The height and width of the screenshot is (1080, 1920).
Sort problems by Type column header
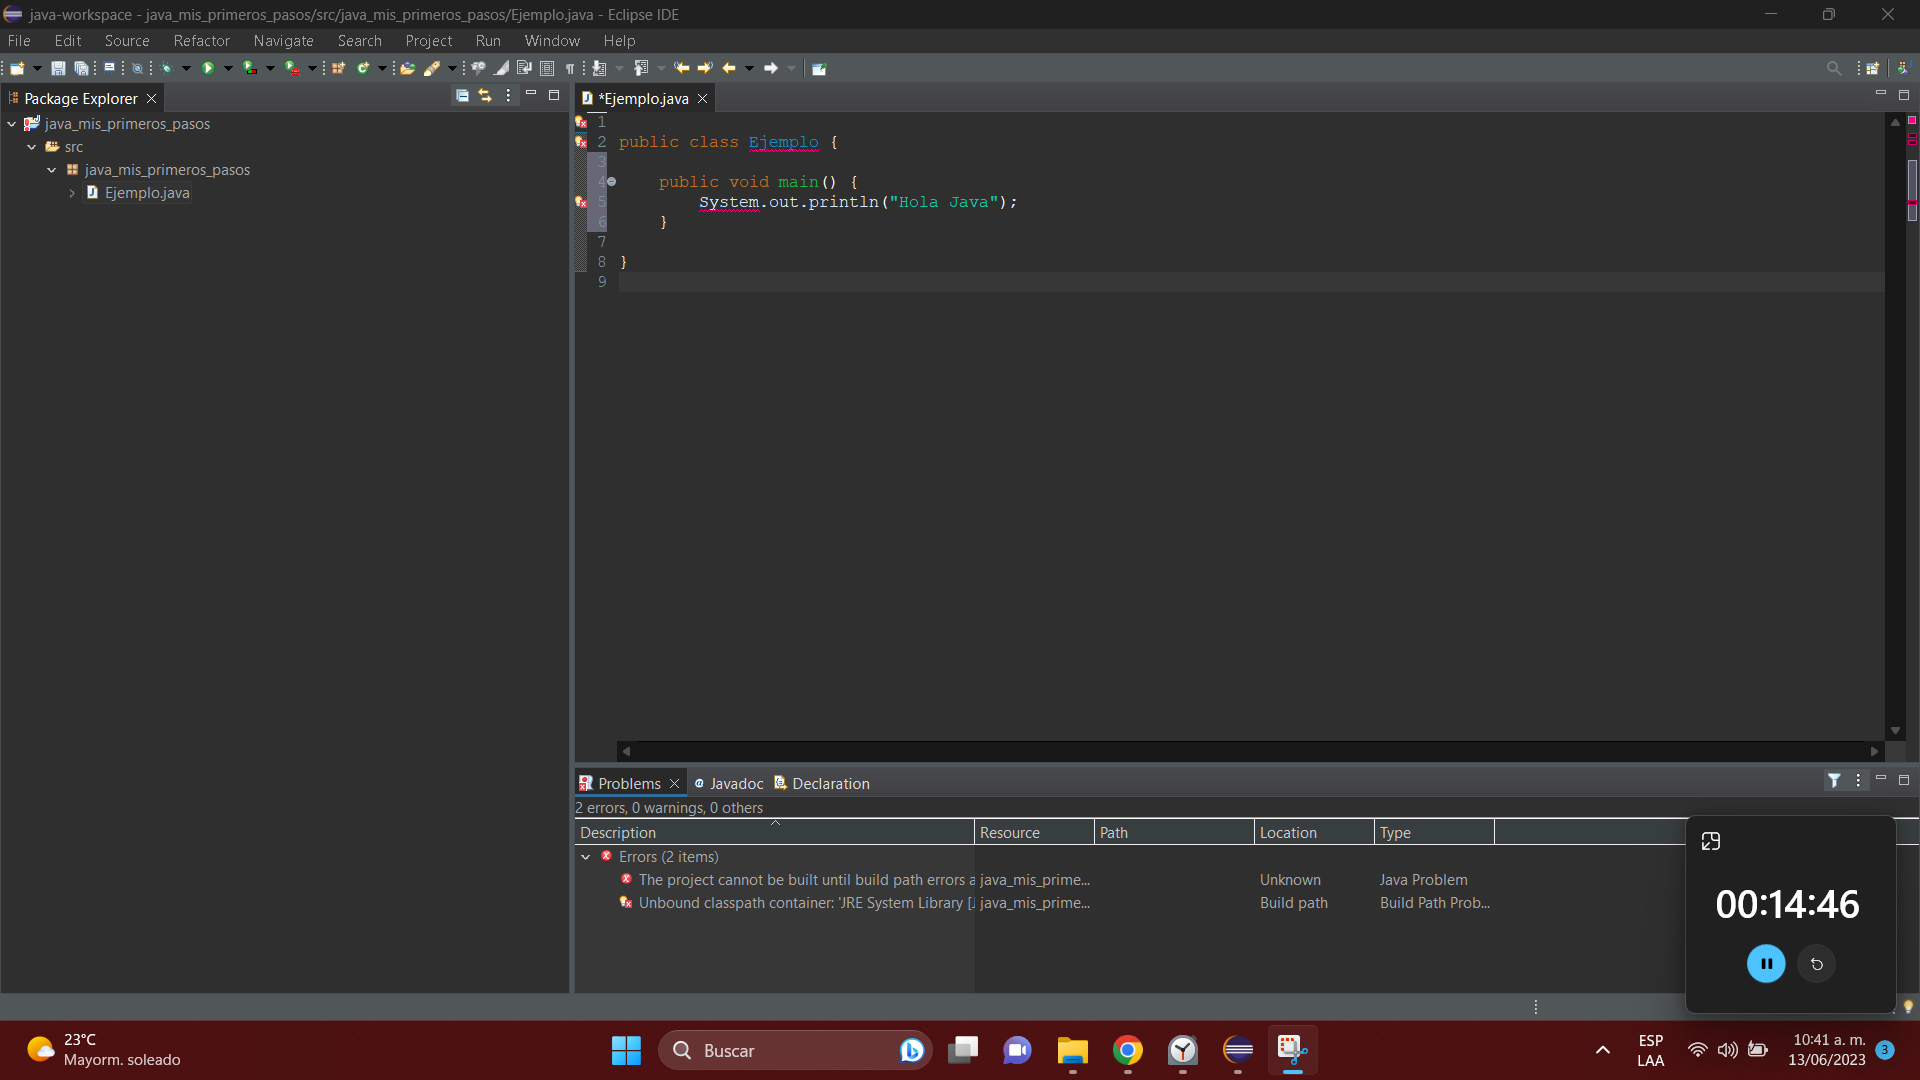1434,832
